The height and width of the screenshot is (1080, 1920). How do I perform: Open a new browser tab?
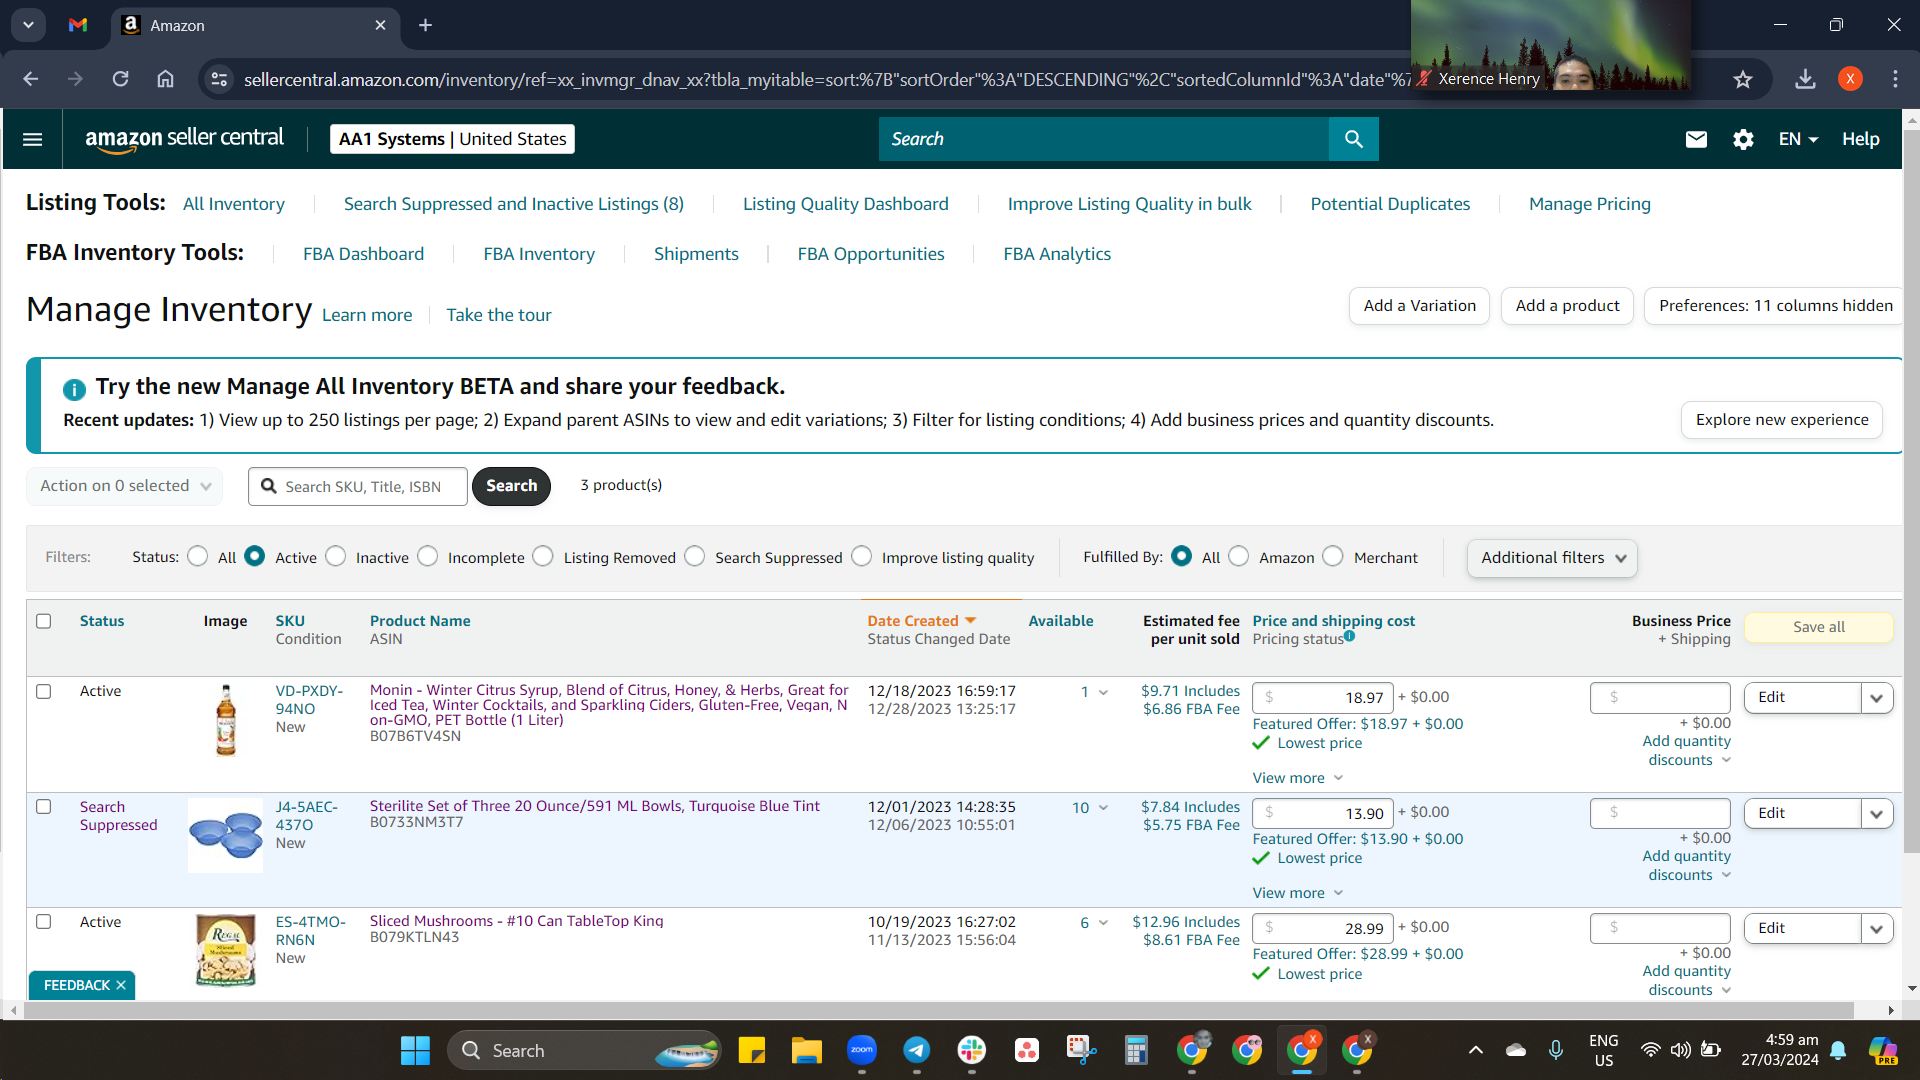point(425,25)
